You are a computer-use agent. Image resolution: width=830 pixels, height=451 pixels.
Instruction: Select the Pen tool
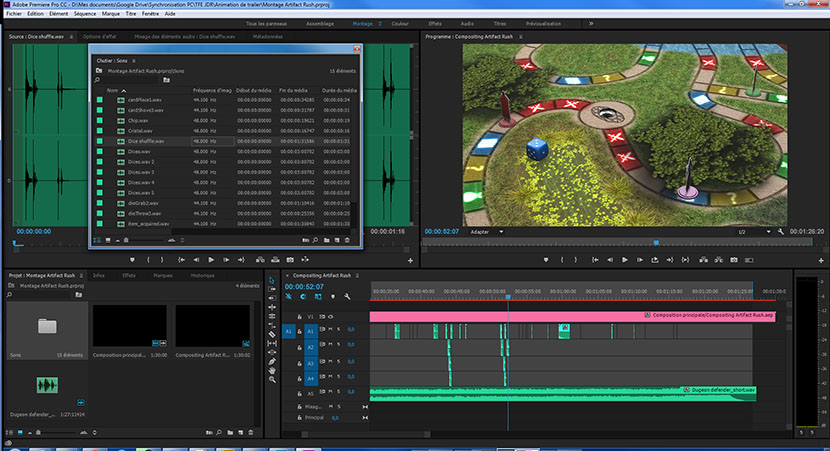(x=272, y=362)
